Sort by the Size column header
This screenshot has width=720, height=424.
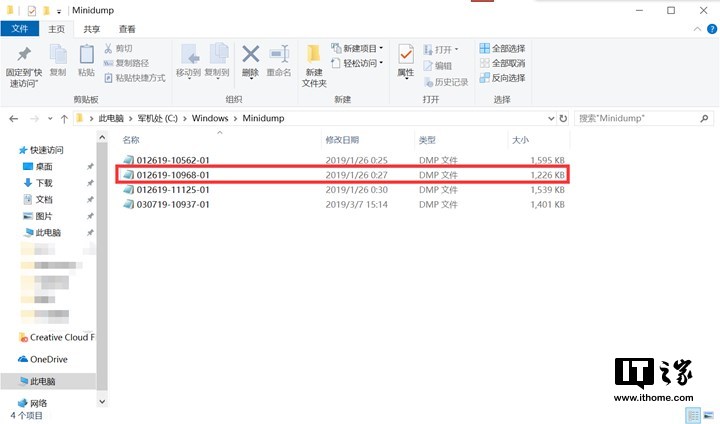click(x=520, y=139)
